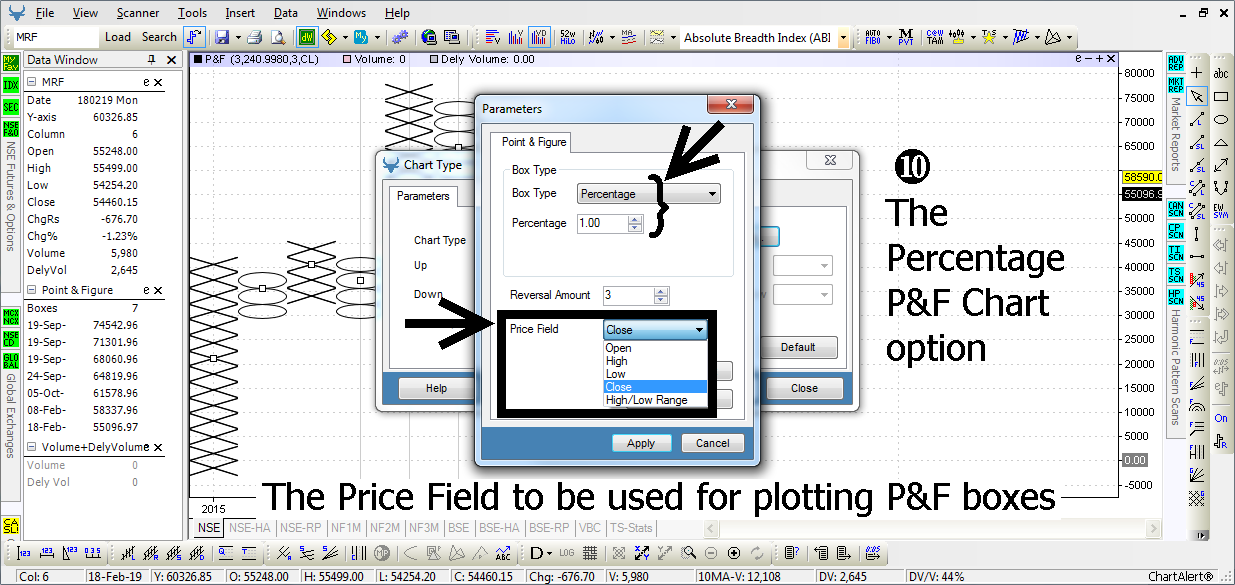Click the zoom magnifier icon in bottom toolbar
The image size is (1235, 585).
click(689, 553)
